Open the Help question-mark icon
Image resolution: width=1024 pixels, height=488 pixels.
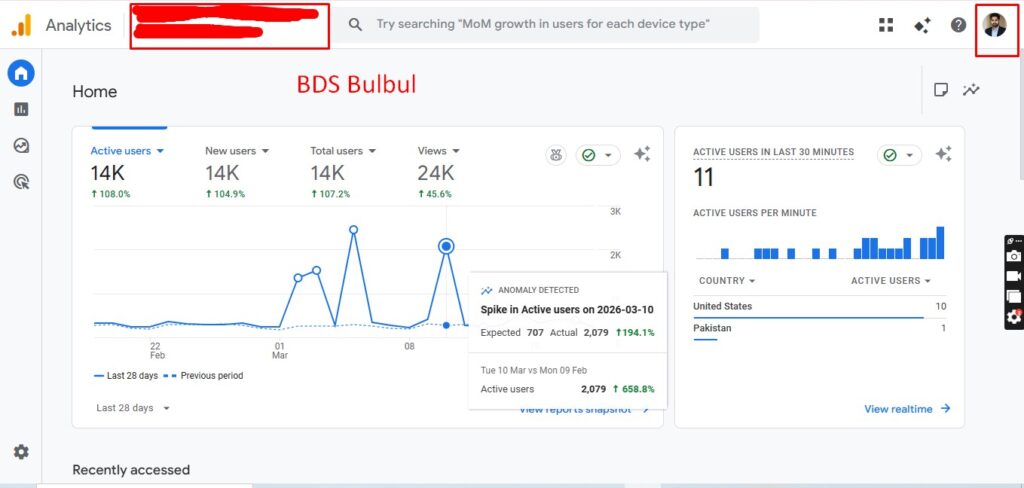coord(958,25)
